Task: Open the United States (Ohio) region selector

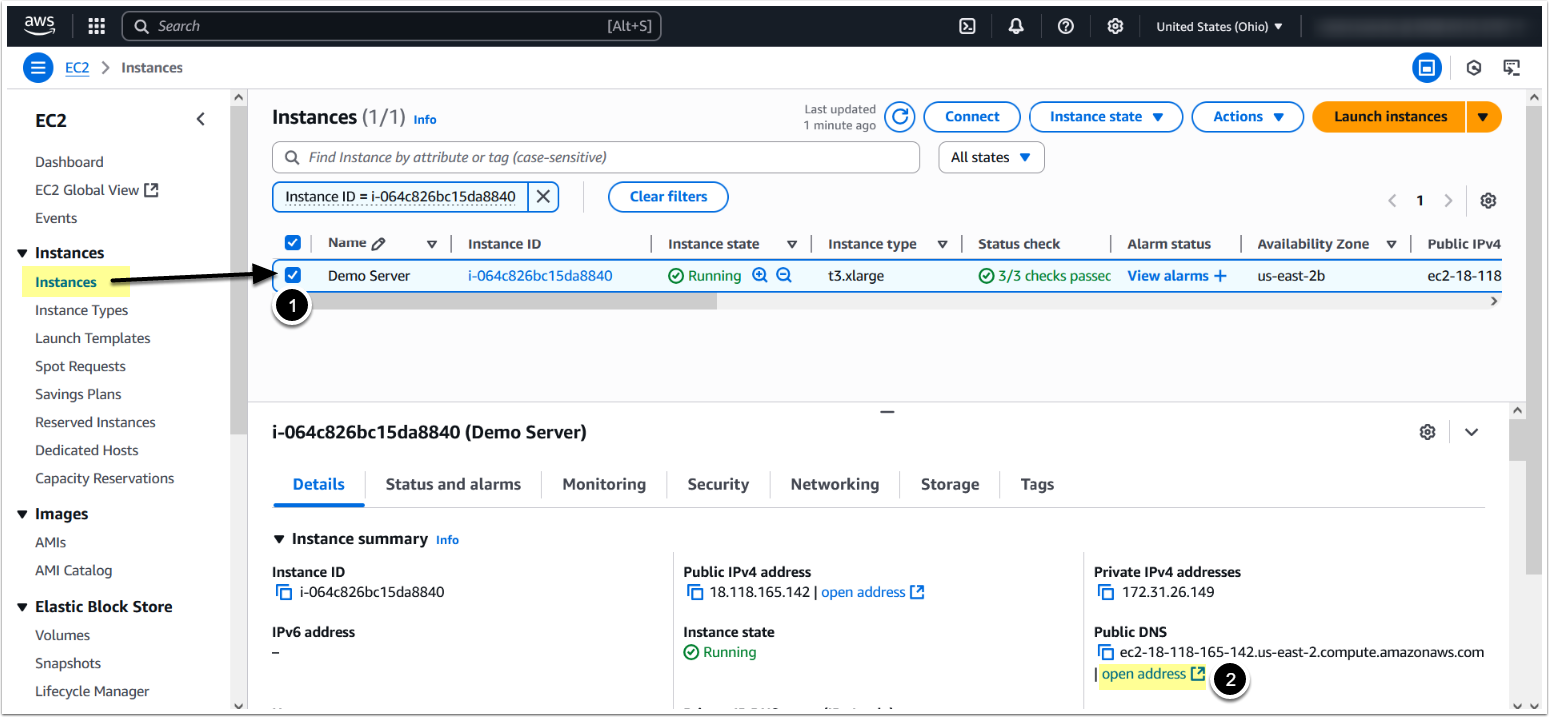Action: pos(1219,26)
